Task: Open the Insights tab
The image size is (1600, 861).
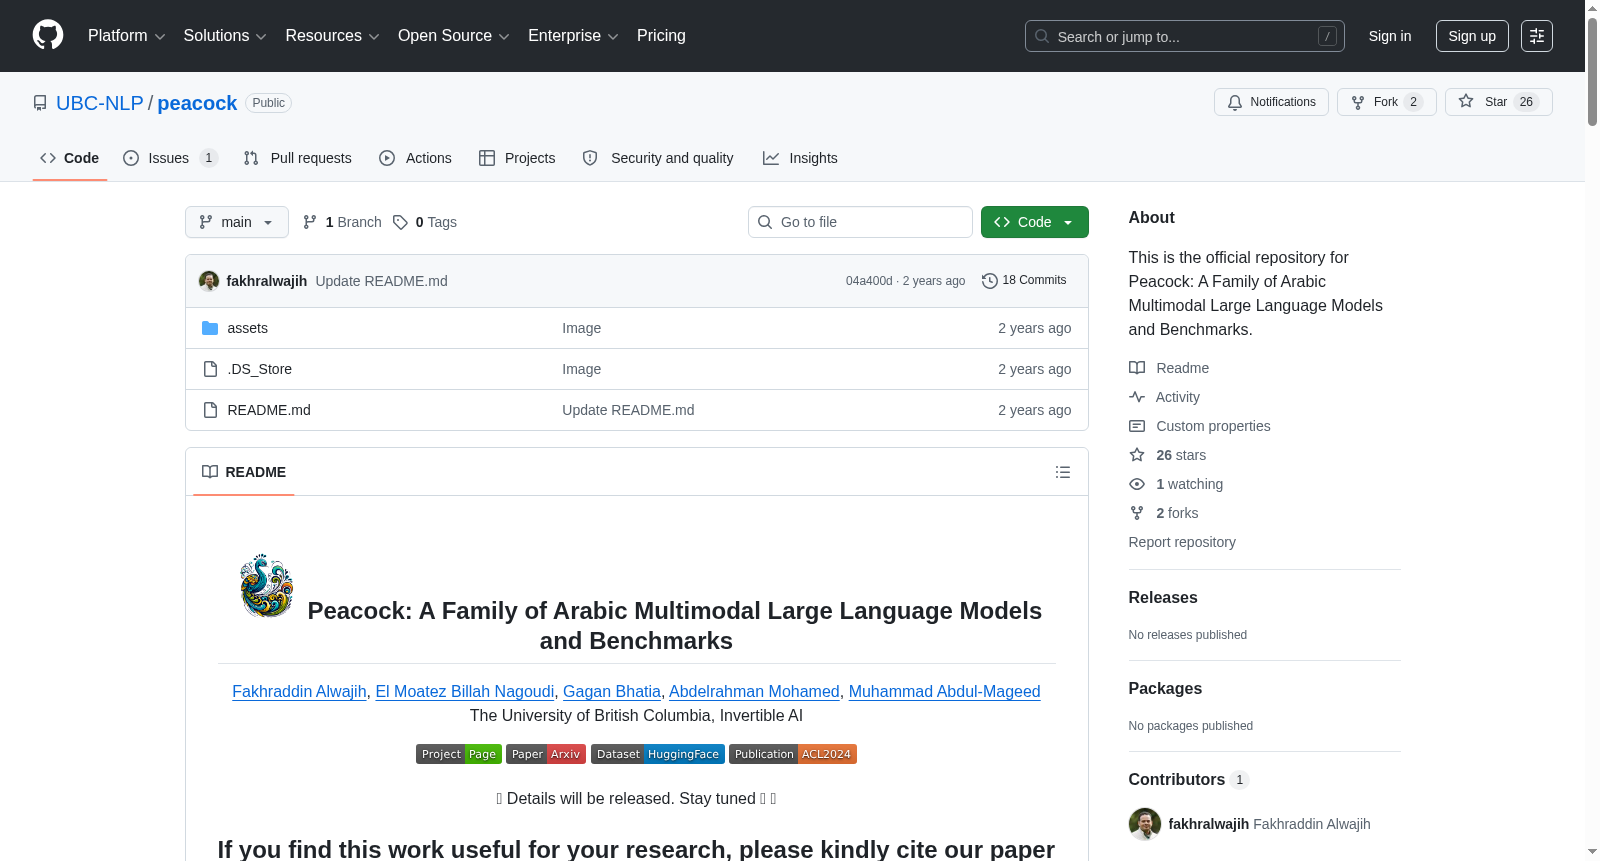Action: point(800,158)
